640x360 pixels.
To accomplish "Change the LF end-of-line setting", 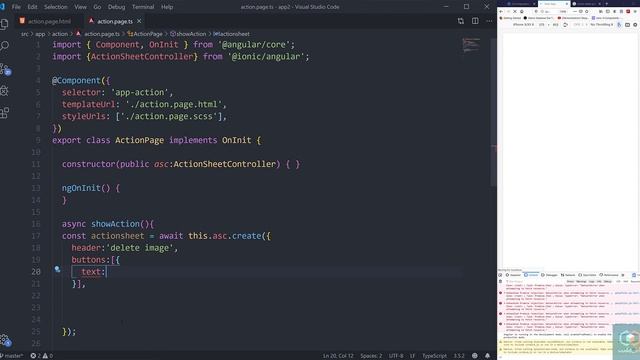I will [412, 356].
